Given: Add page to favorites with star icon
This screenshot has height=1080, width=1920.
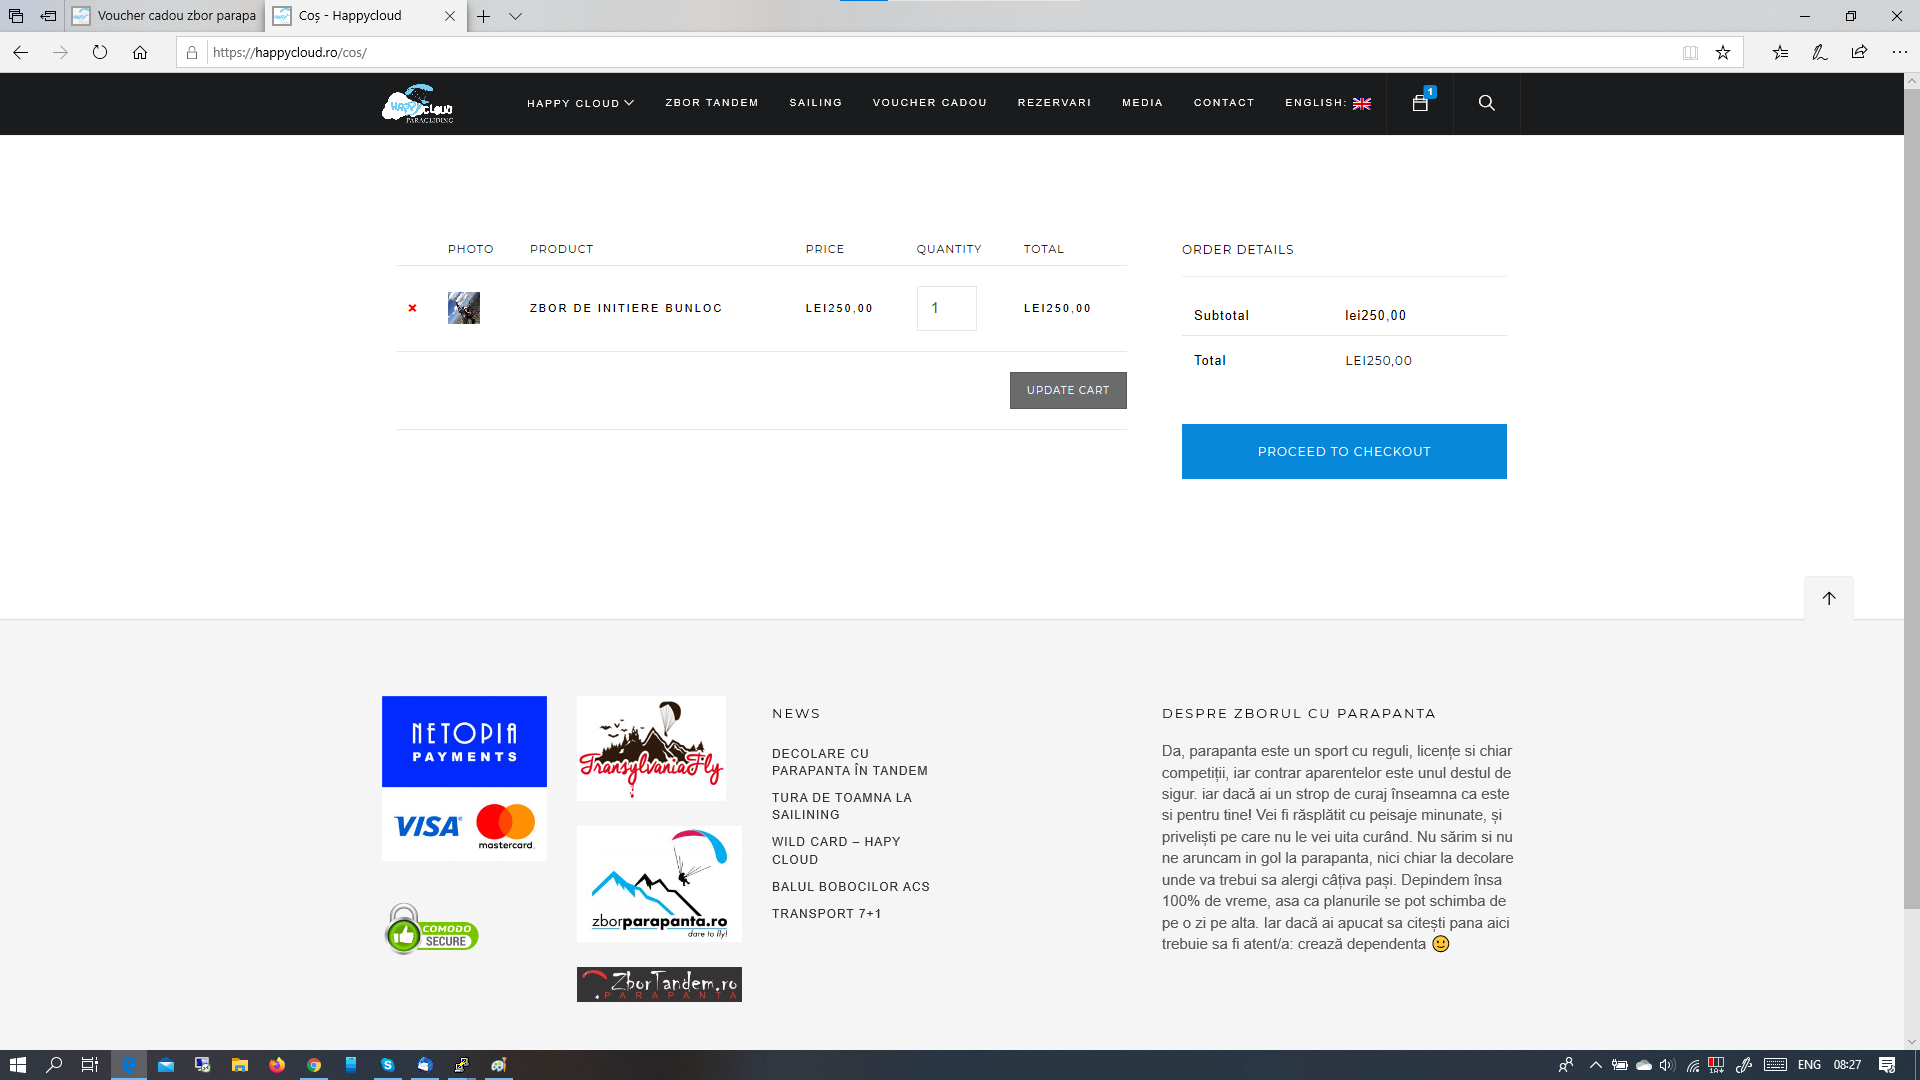Looking at the screenshot, I should 1723,53.
